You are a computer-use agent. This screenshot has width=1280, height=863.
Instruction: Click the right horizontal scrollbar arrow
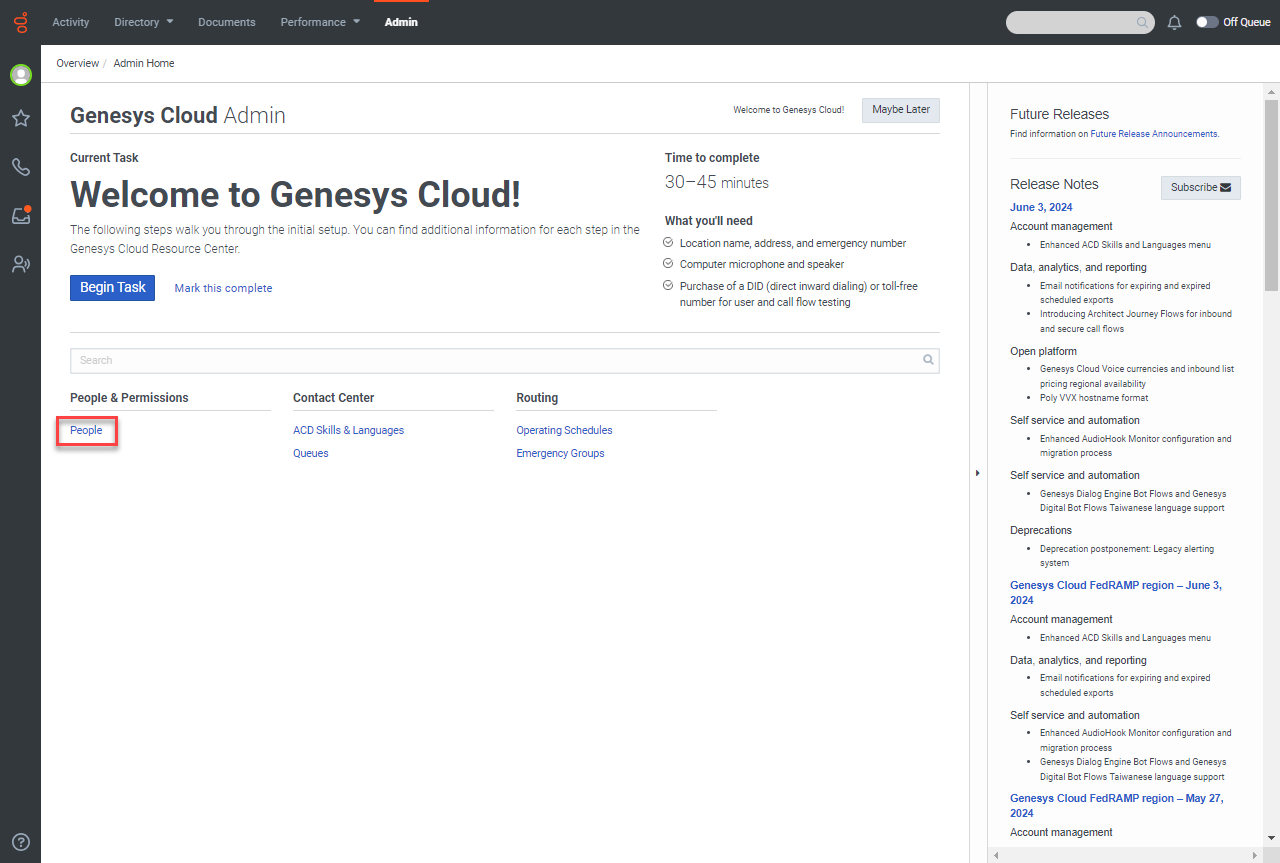[1256, 856]
